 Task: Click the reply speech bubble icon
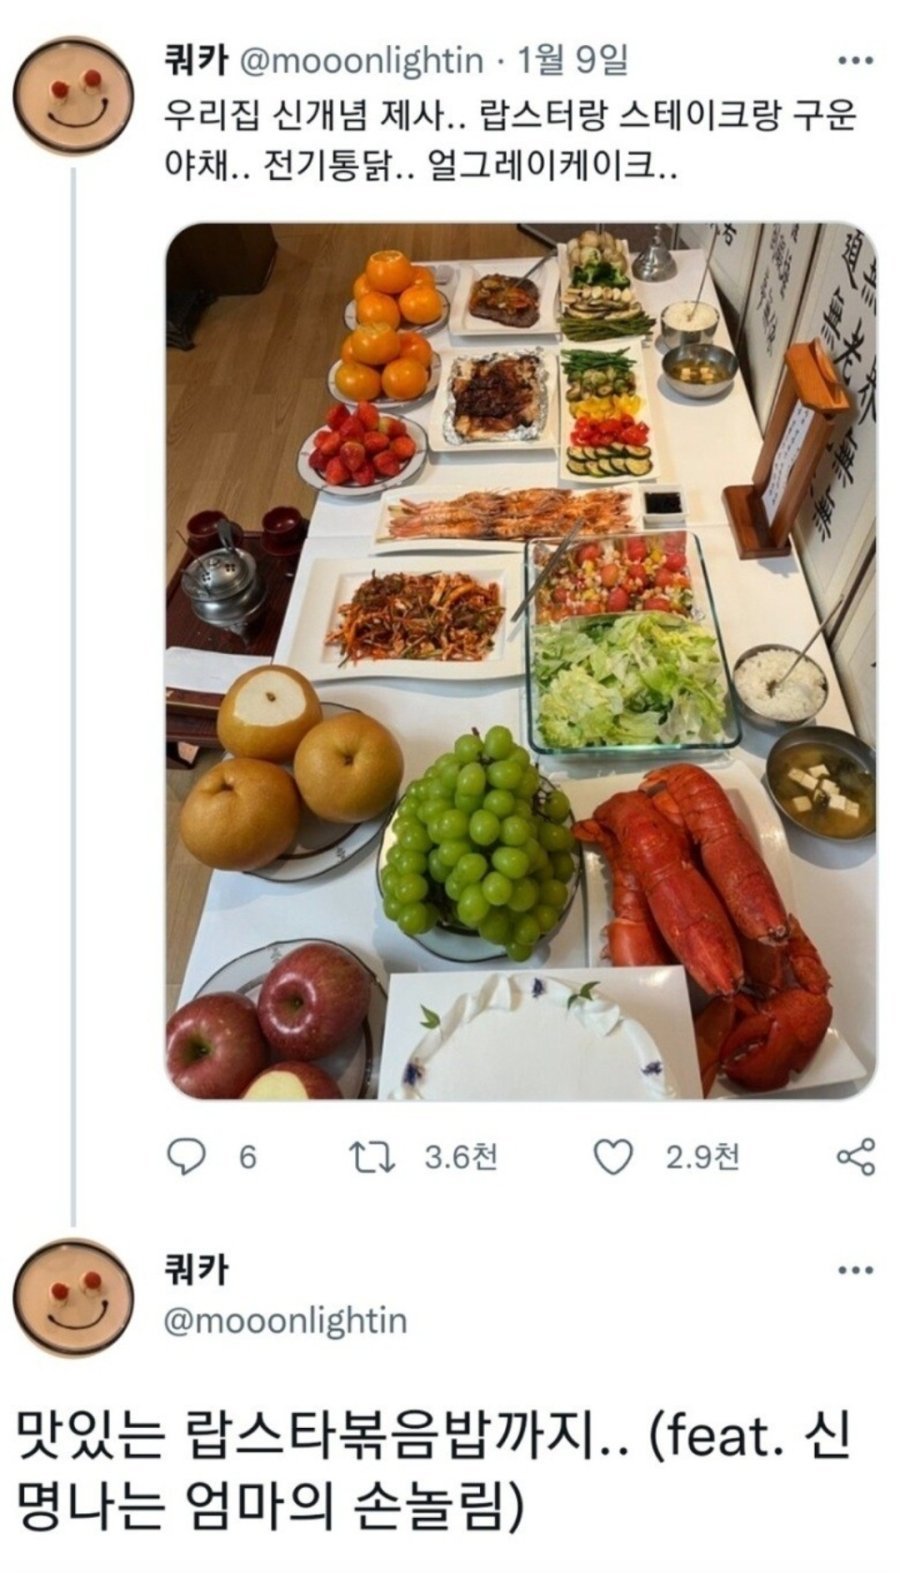coord(185,1157)
